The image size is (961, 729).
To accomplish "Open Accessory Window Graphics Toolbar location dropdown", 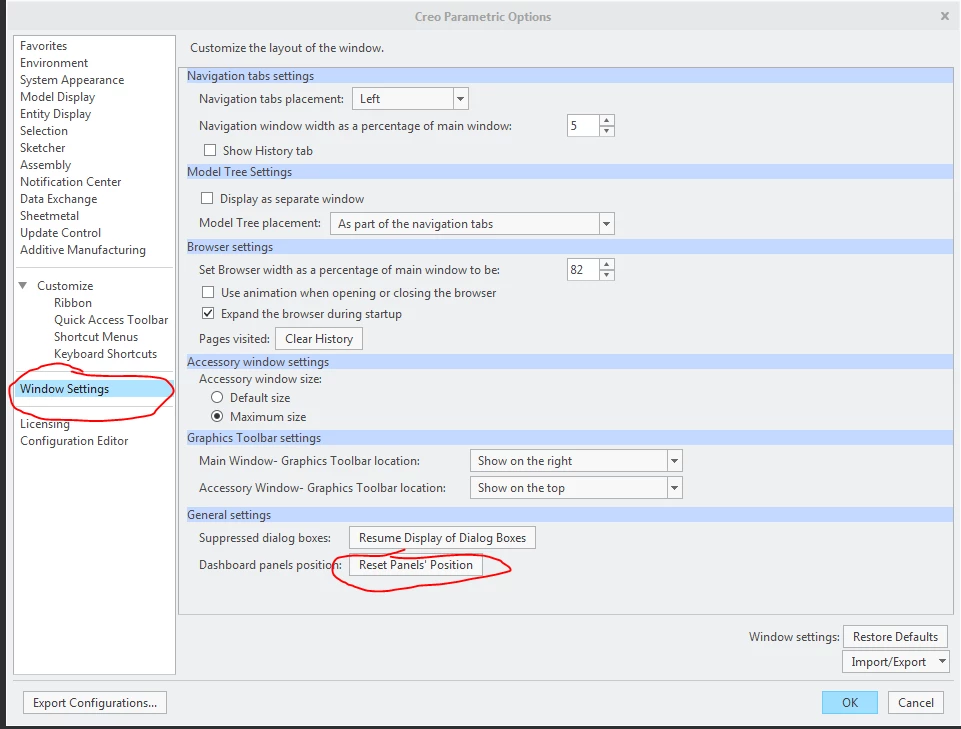I will 674,488.
